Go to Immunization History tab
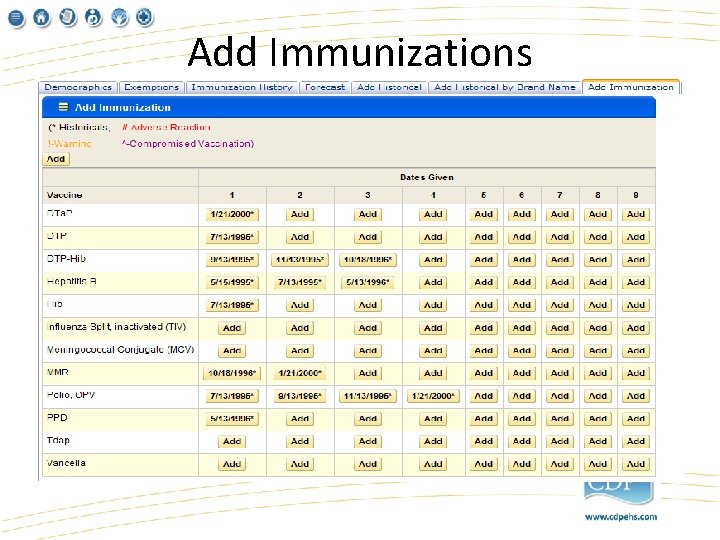Image resolution: width=720 pixels, height=540 pixels. coord(242,87)
